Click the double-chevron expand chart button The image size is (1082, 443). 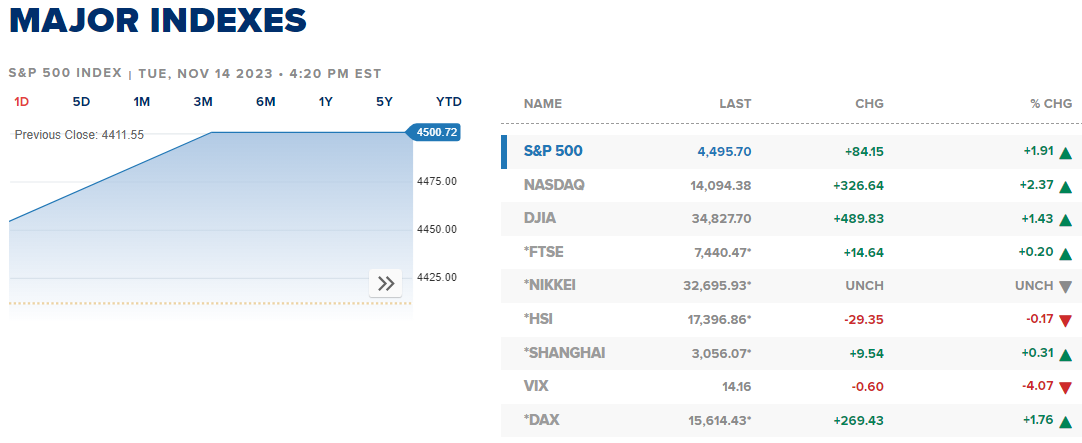pyautogui.click(x=386, y=283)
